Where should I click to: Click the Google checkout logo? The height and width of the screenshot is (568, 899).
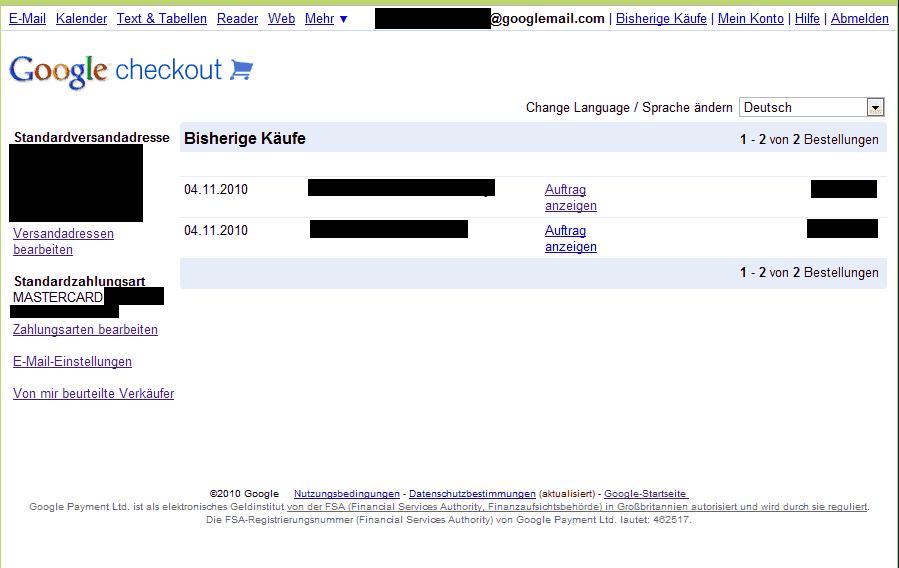click(x=131, y=71)
